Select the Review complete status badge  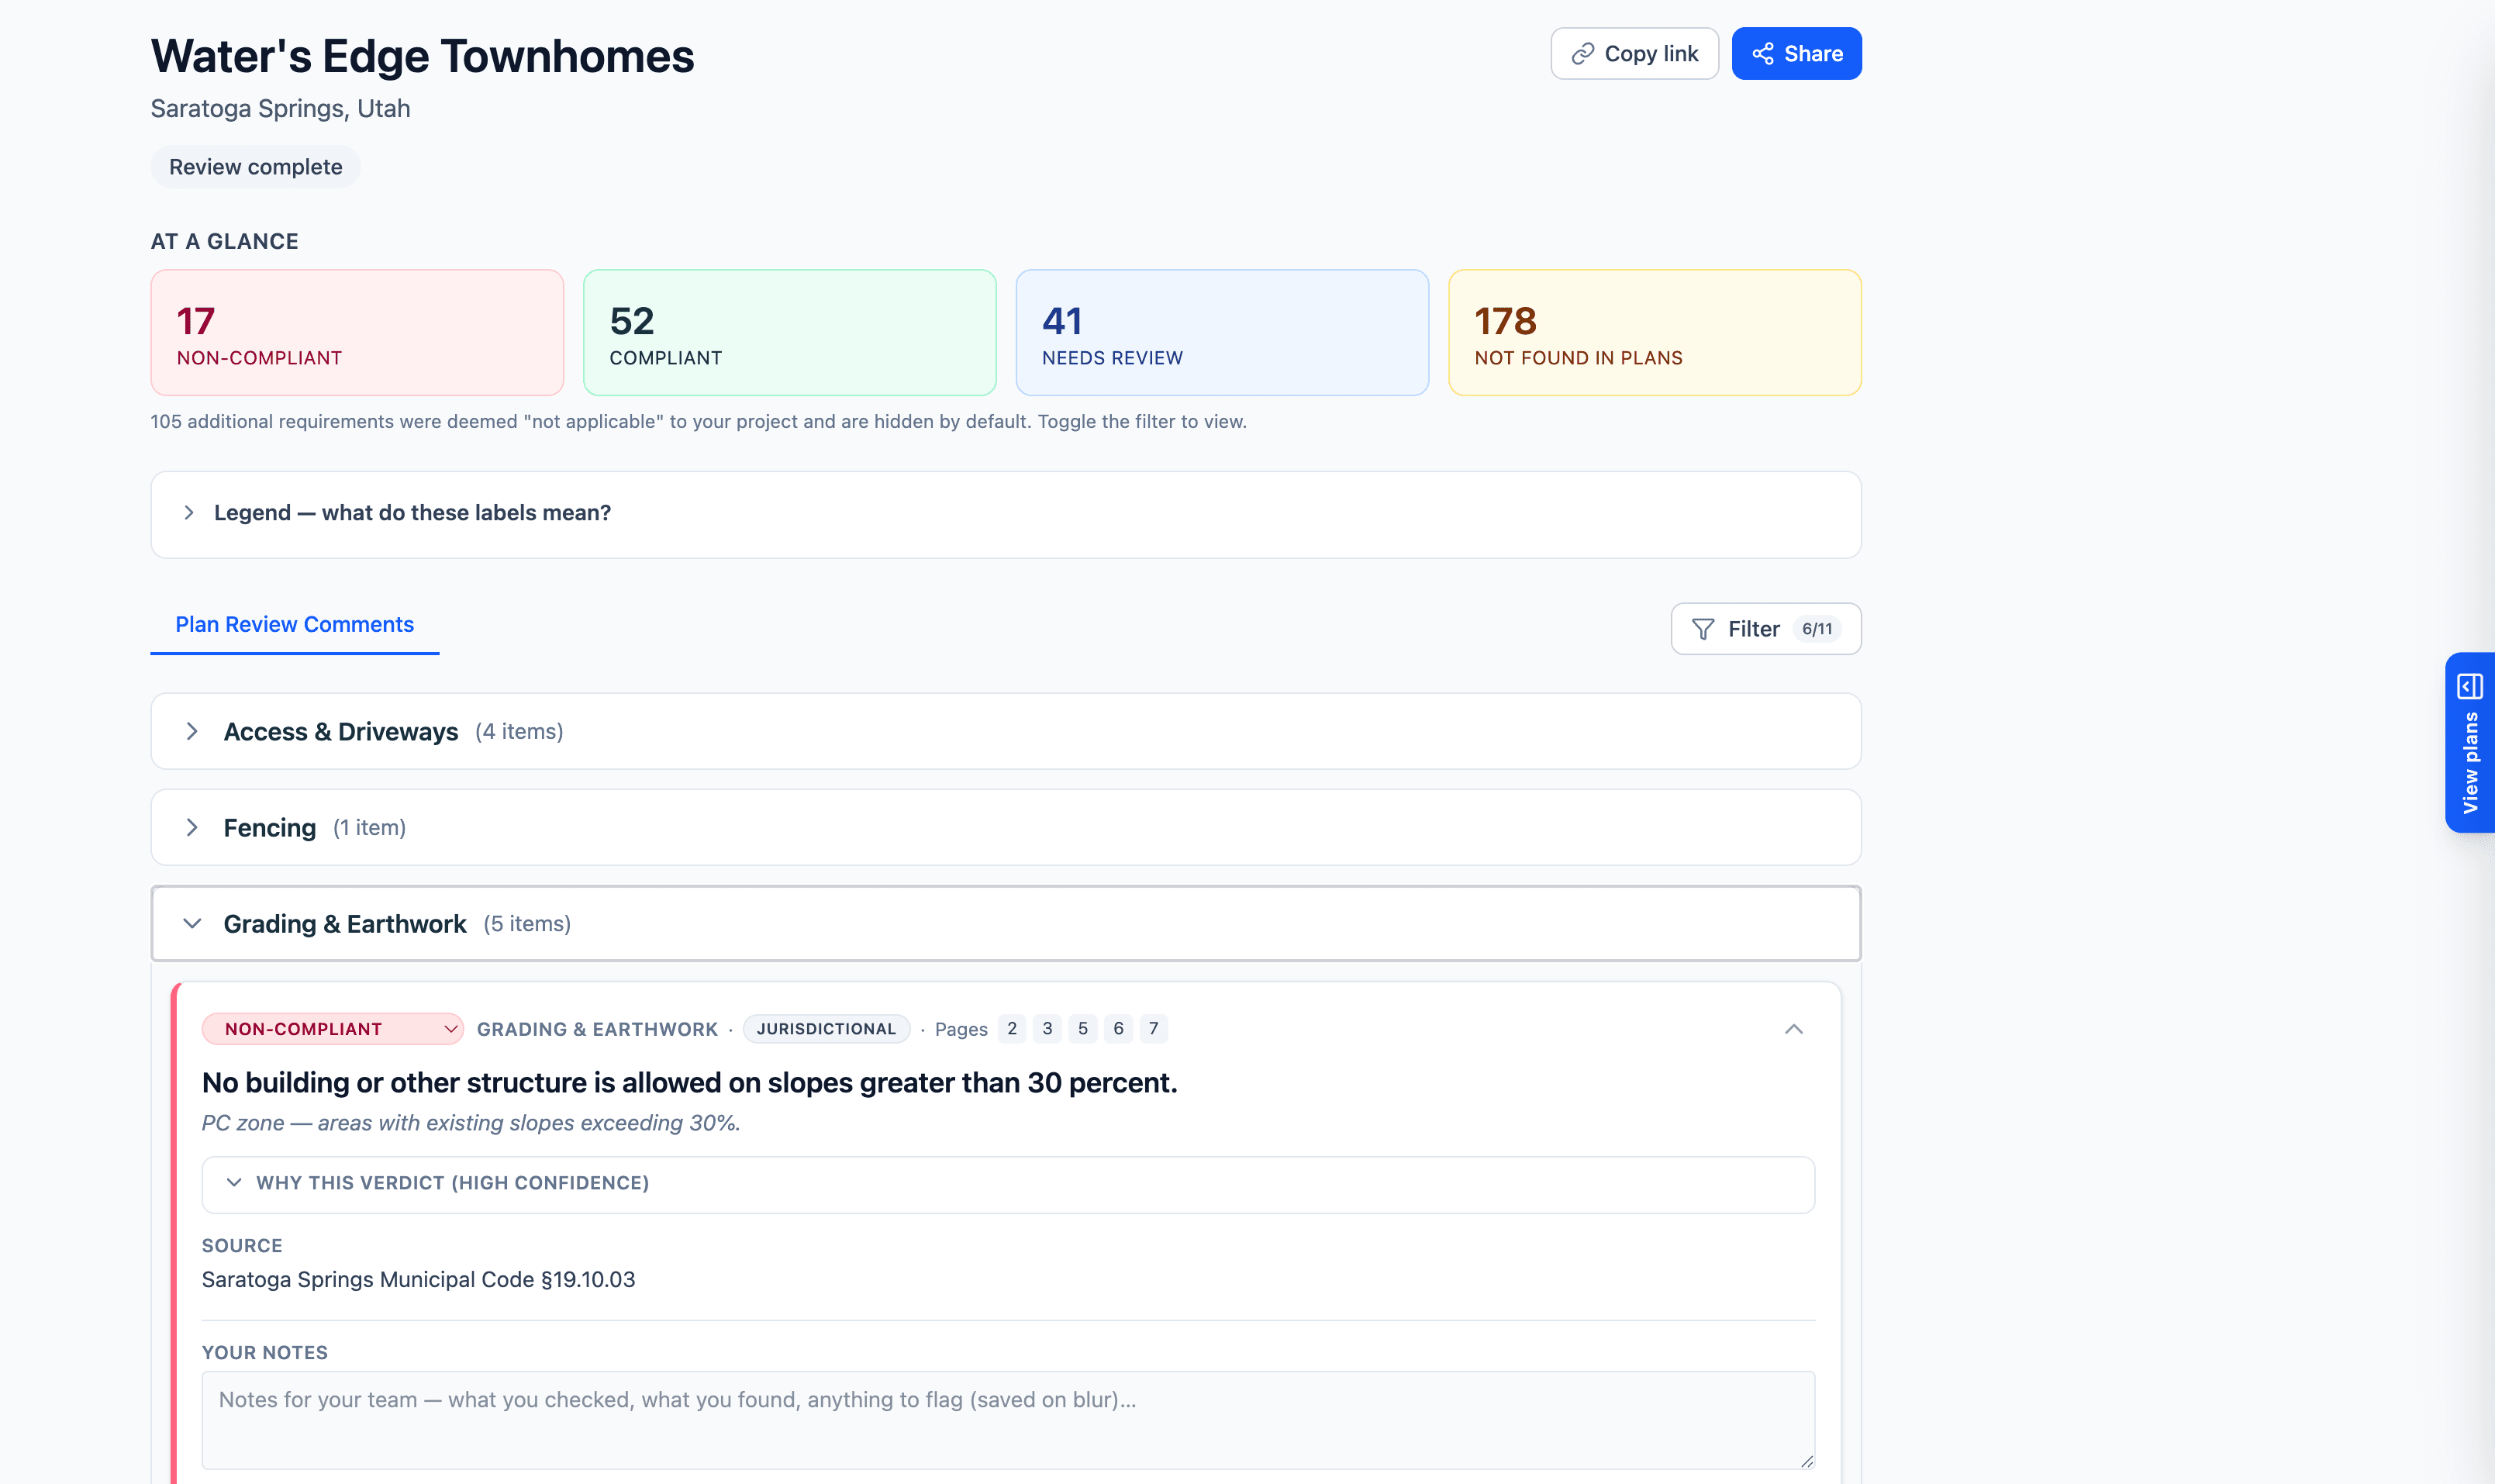(255, 167)
